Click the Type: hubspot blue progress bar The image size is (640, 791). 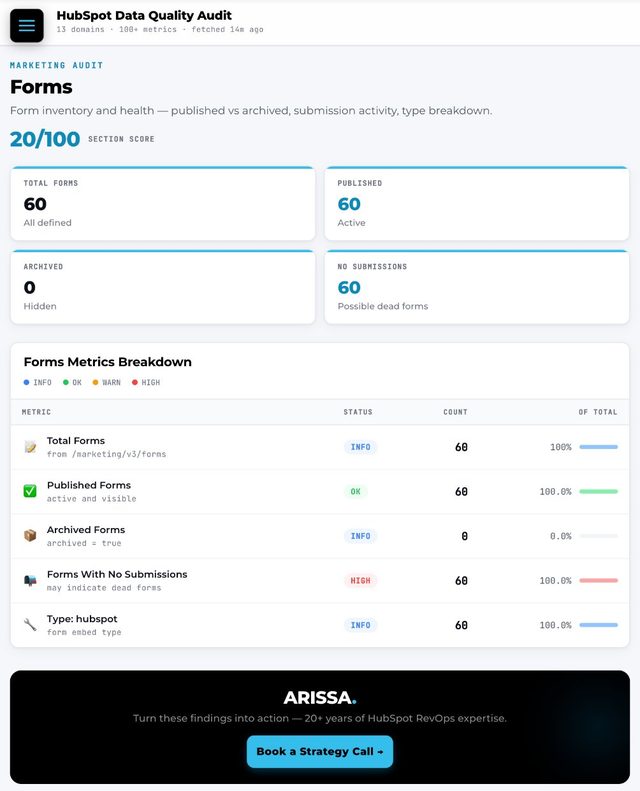tap(599, 625)
